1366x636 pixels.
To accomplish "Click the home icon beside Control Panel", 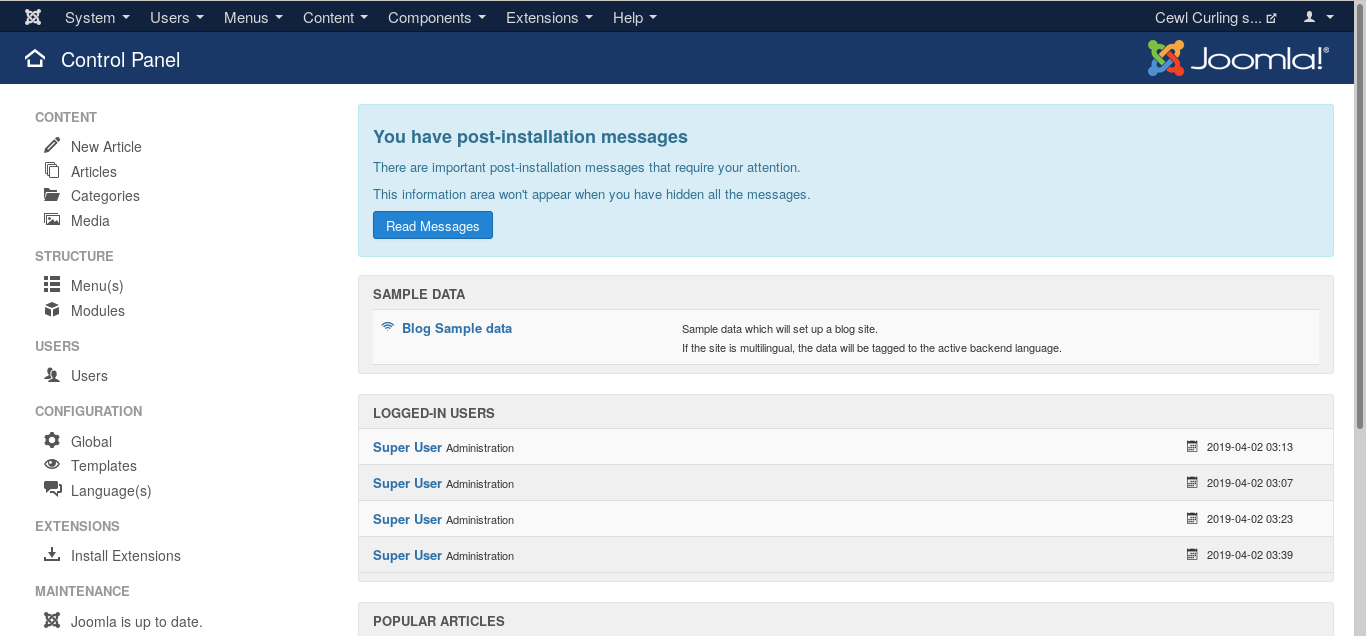I will (35, 59).
